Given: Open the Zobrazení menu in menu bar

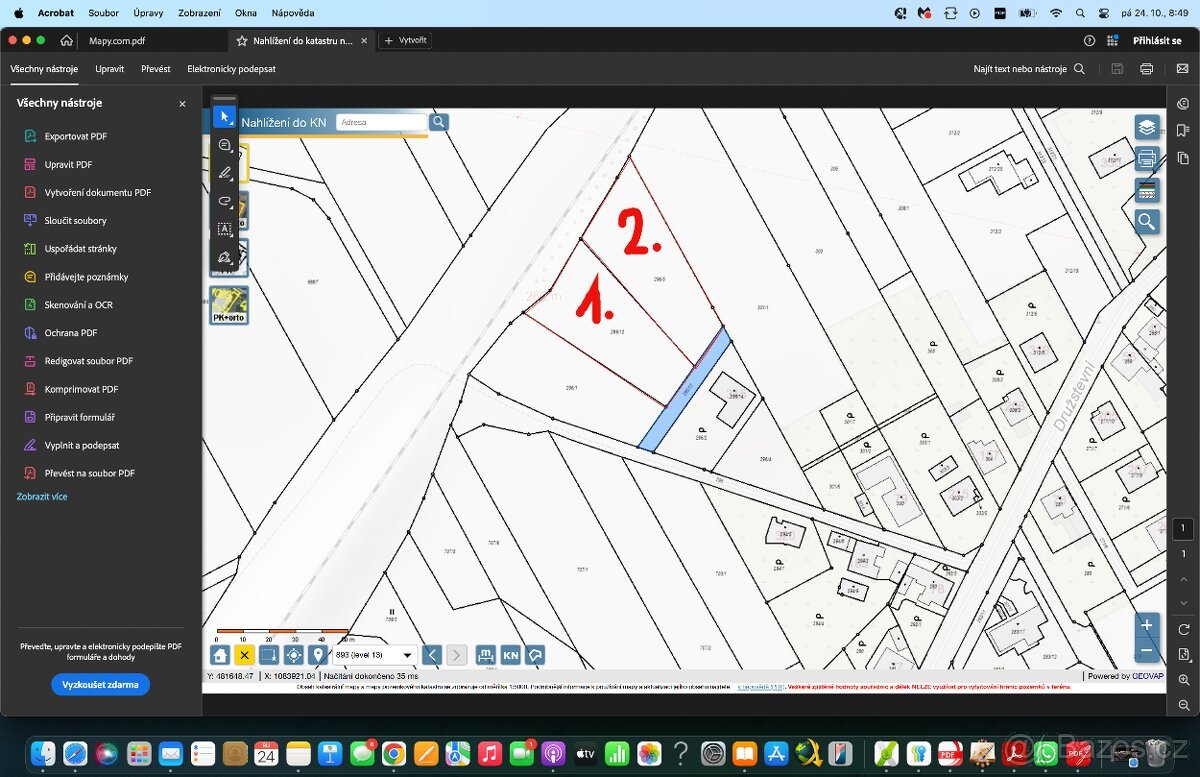Looking at the screenshot, I should (x=199, y=13).
